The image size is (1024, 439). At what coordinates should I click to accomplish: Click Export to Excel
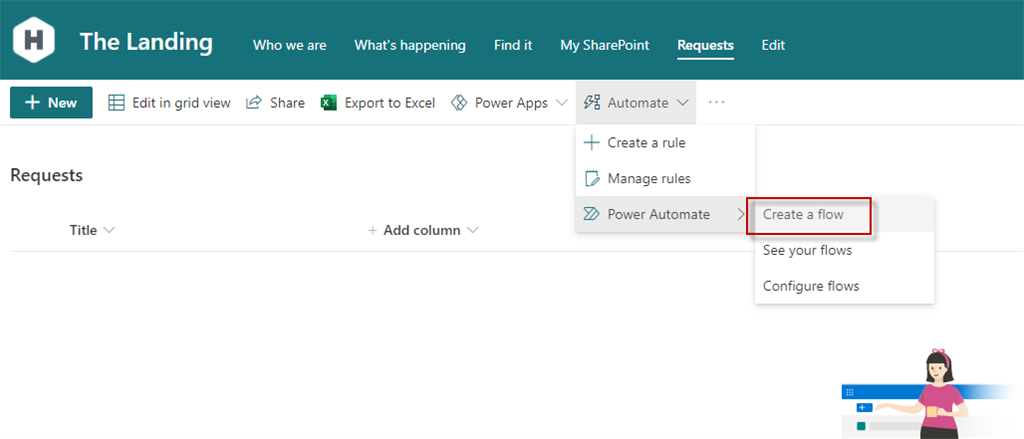click(x=378, y=103)
